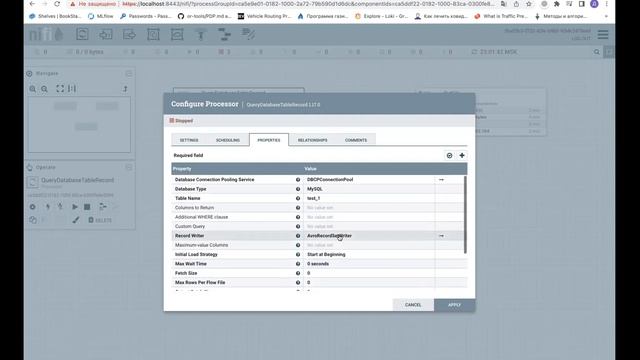The height and width of the screenshot is (360, 640).
Task: Collapse the Operate panel
Action: pyautogui.click(x=129, y=167)
